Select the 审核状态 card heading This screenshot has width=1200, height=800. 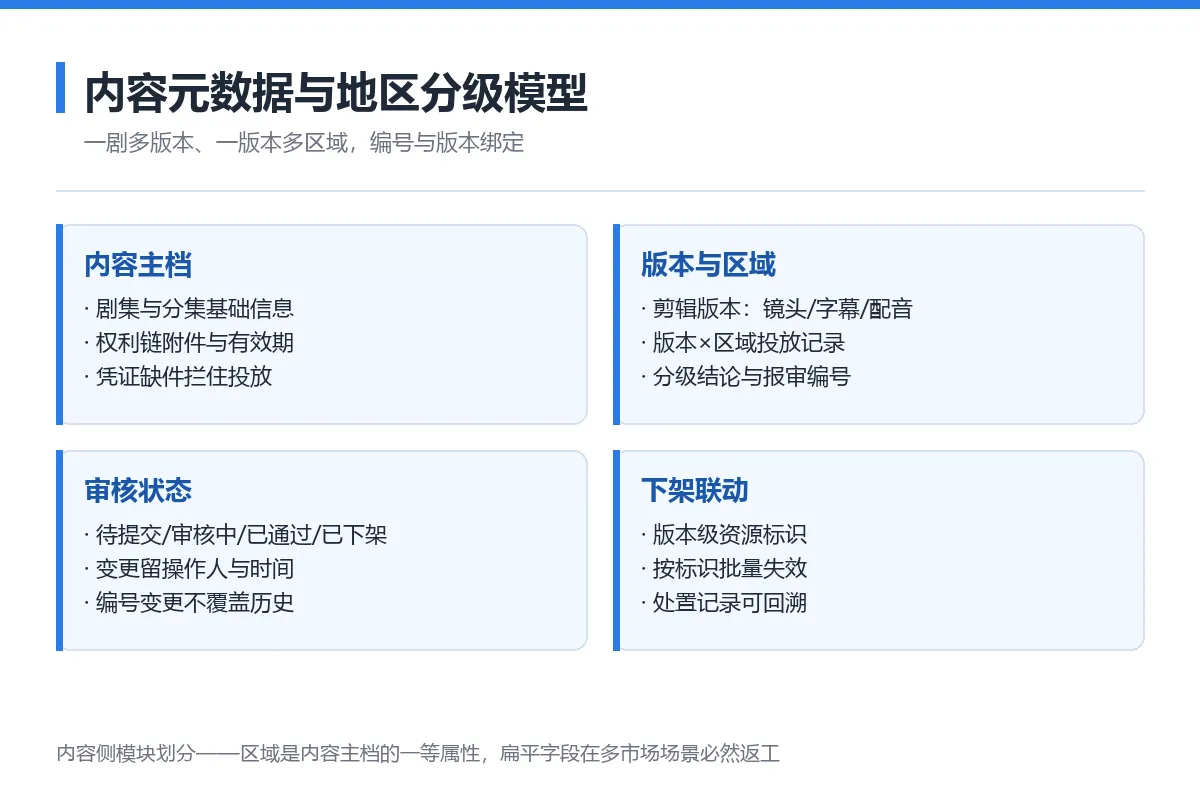(x=138, y=491)
